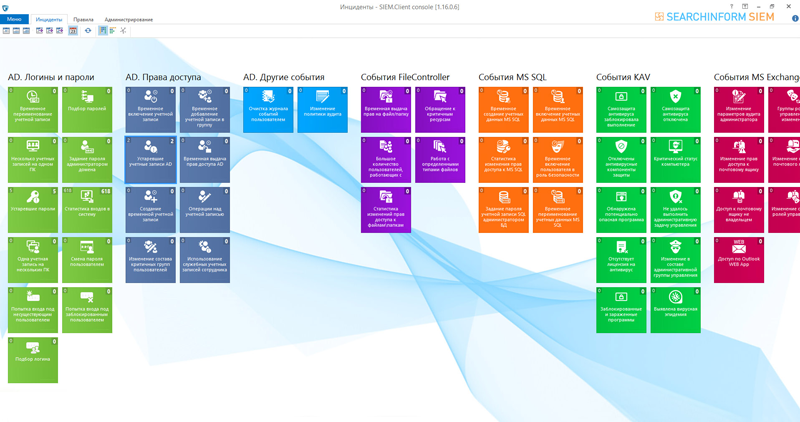Open the Администрирование tab

click(x=129, y=19)
